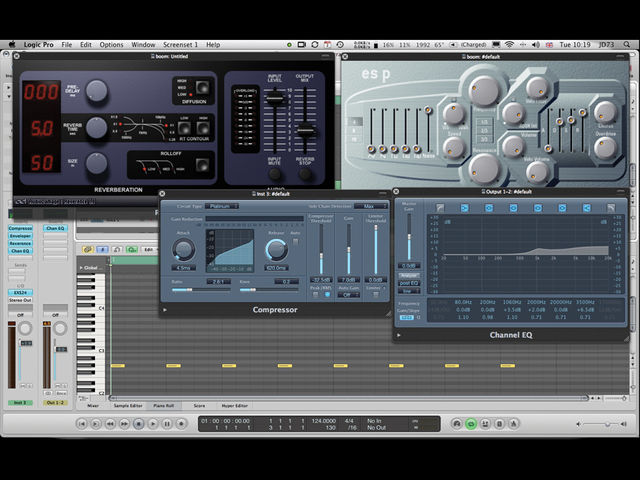Open the post EQ dropdown in Channel EQ
Viewport: 640px width, 480px height.
coord(409,283)
